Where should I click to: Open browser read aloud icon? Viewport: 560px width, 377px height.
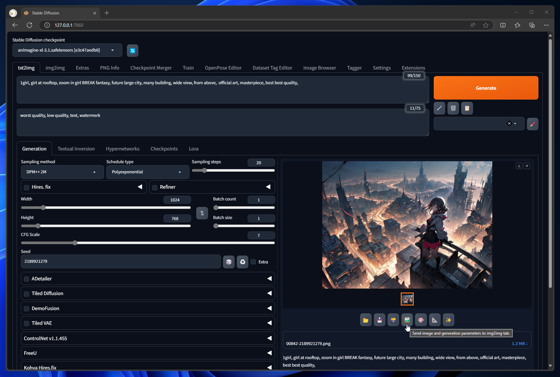[472, 25]
